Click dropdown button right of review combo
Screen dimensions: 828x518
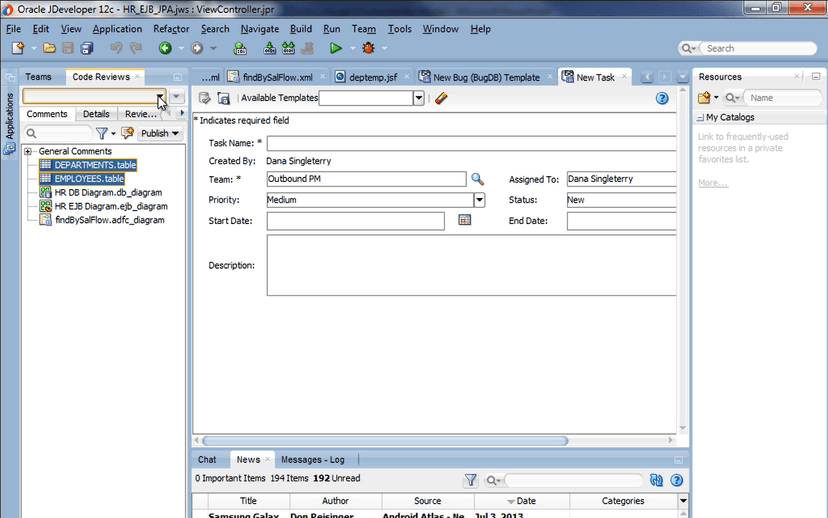[176, 97]
